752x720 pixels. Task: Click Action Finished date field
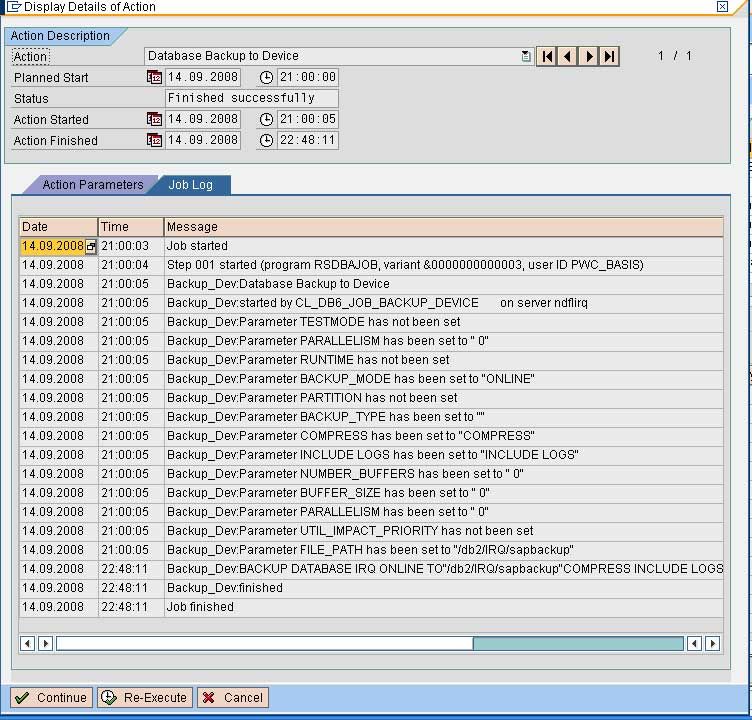[x=203, y=141]
